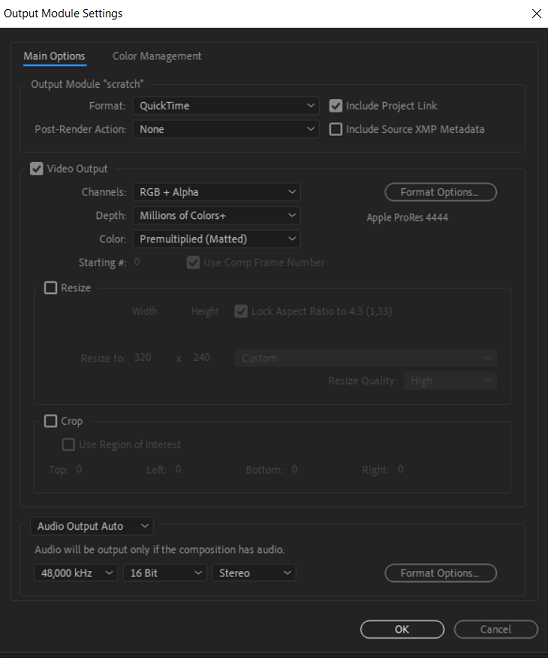
Task: Open the 16 Bit audio depth dropdown
Action: (x=164, y=573)
